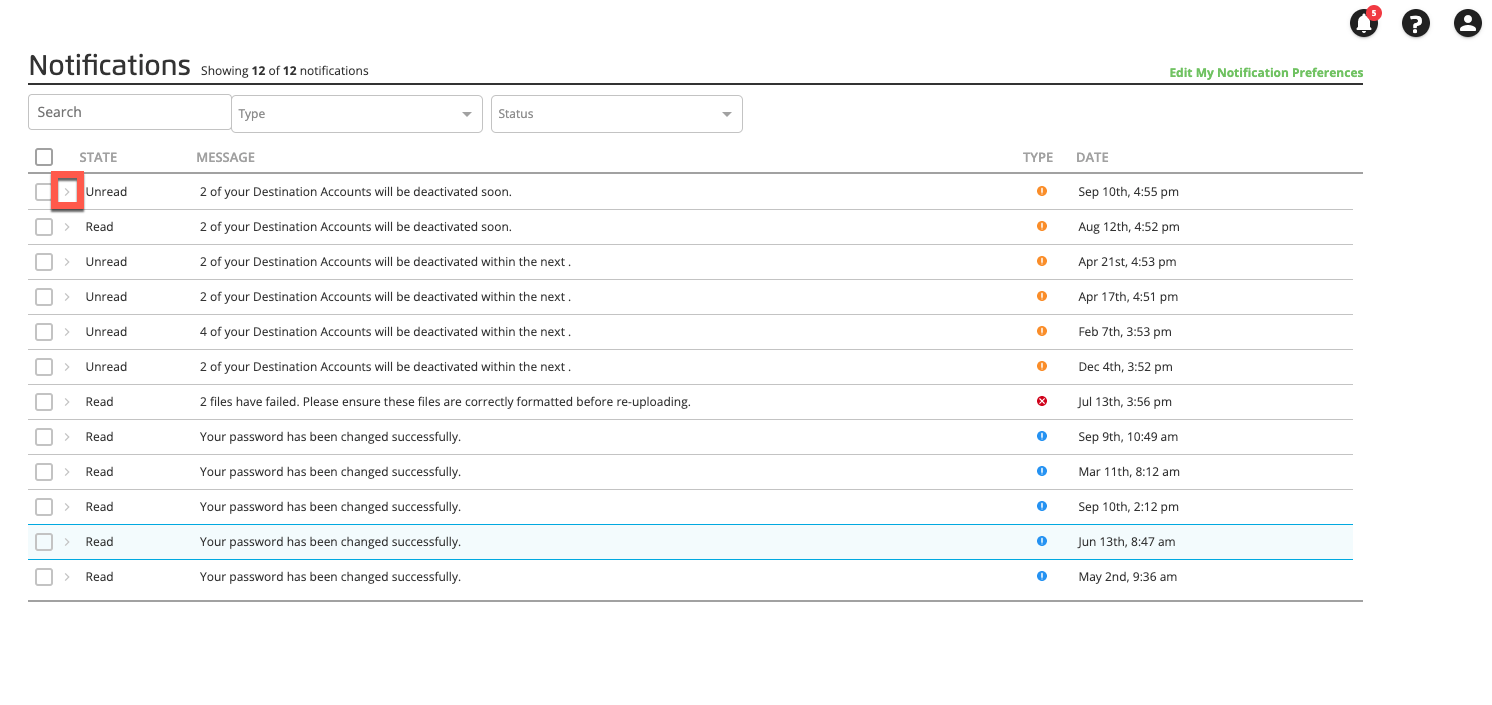Check the Sep 10th, 4:55 pm notification checkbox
This screenshot has width=1492, height=705.
pyautogui.click(x=44, y=192)
